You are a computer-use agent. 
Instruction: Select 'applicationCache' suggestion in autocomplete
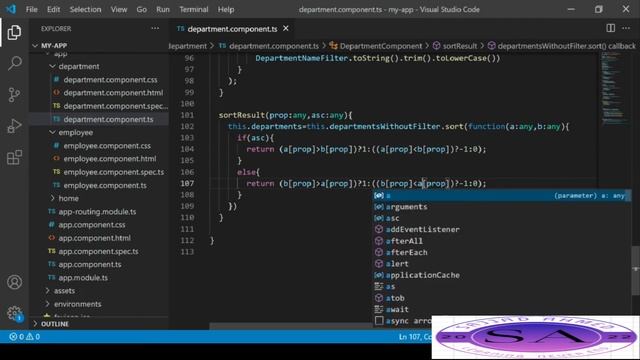coord(502,276)
